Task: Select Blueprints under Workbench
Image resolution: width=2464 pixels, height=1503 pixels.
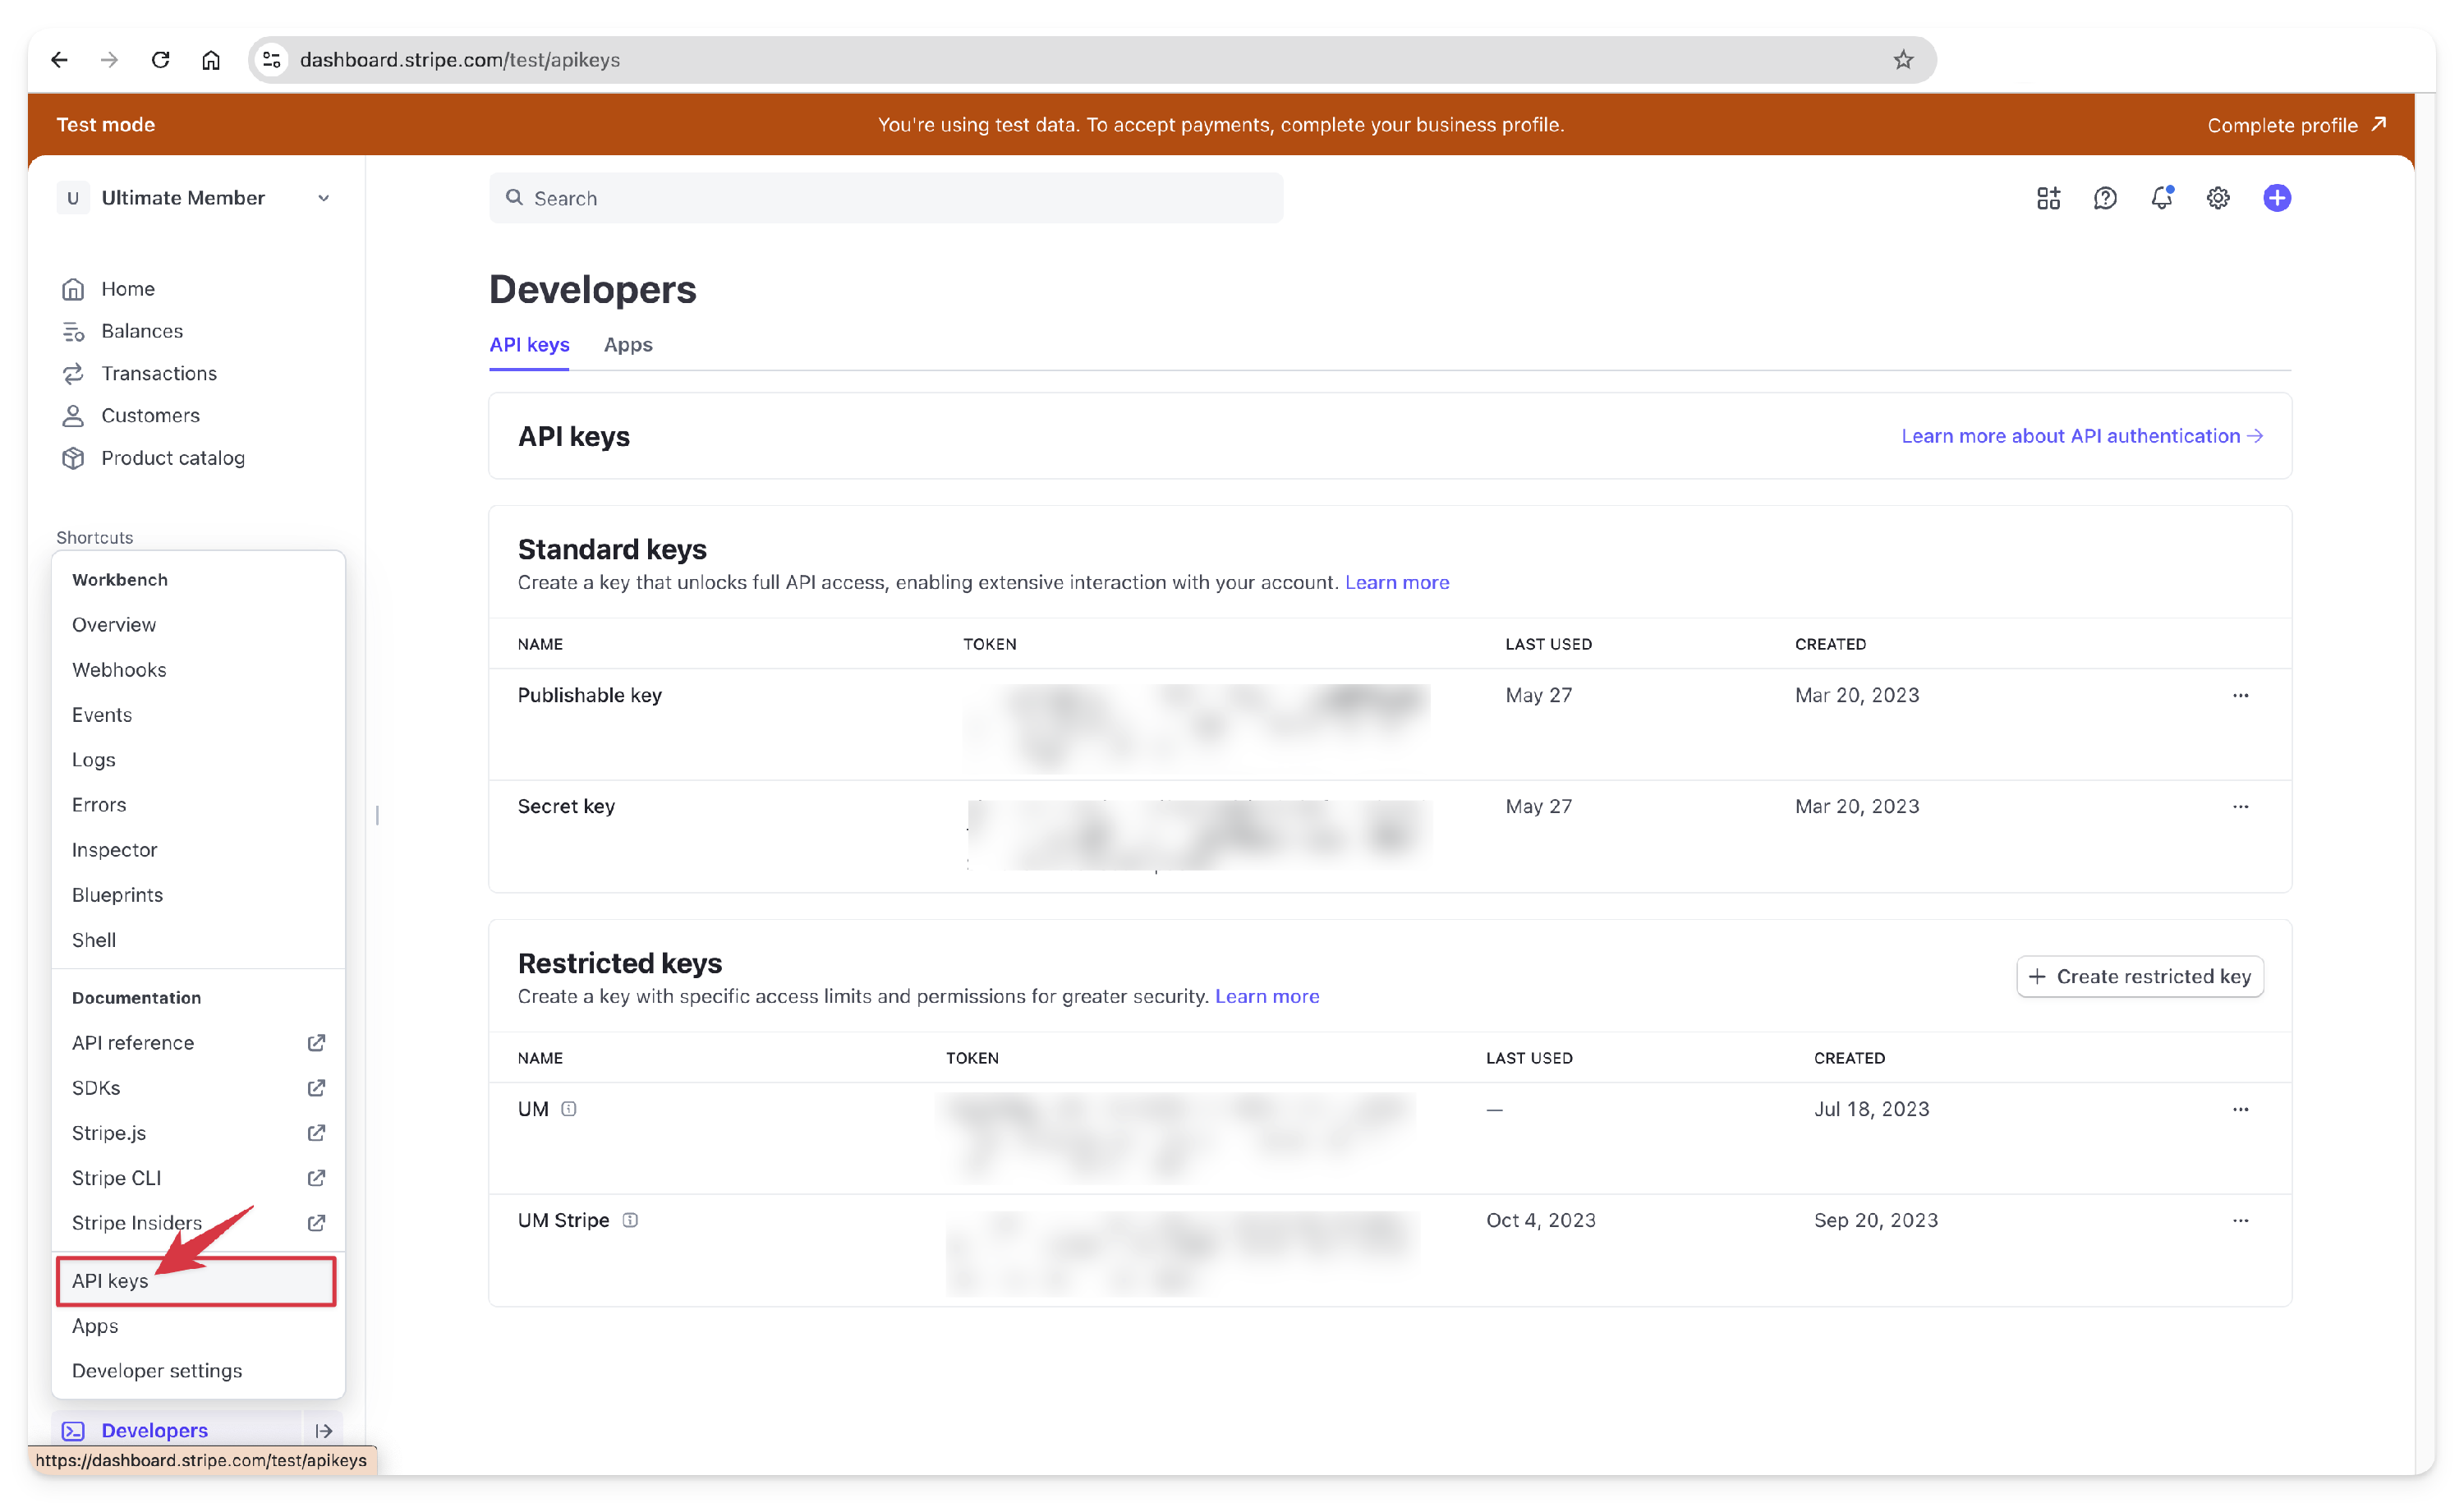Action: pos(117,895)
